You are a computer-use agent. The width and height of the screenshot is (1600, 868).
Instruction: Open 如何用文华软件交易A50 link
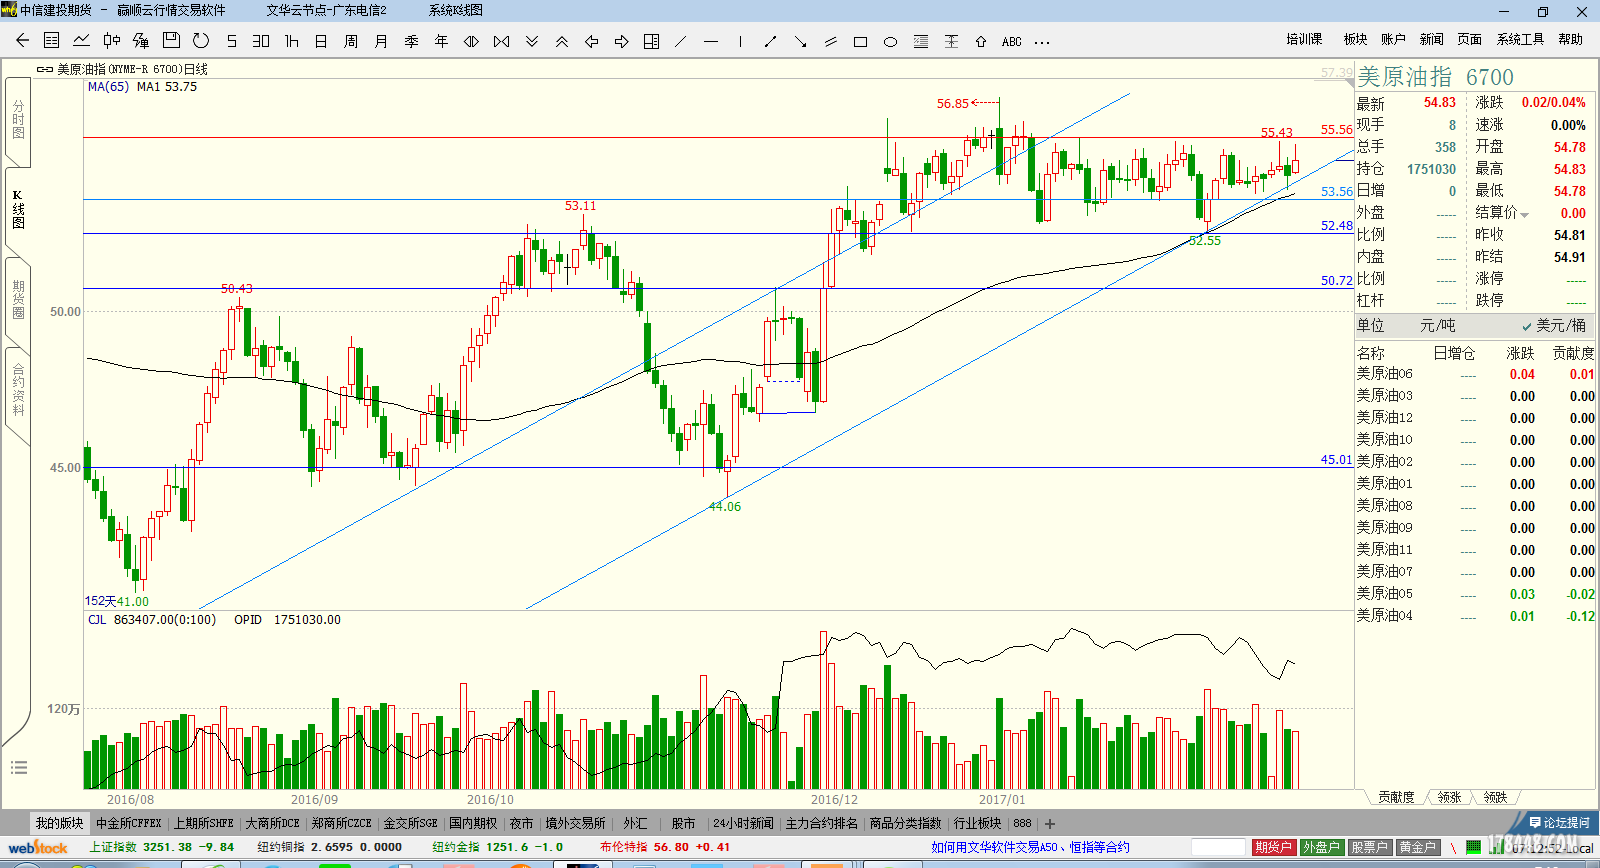pyautogui.click(x=1030, y=847)
